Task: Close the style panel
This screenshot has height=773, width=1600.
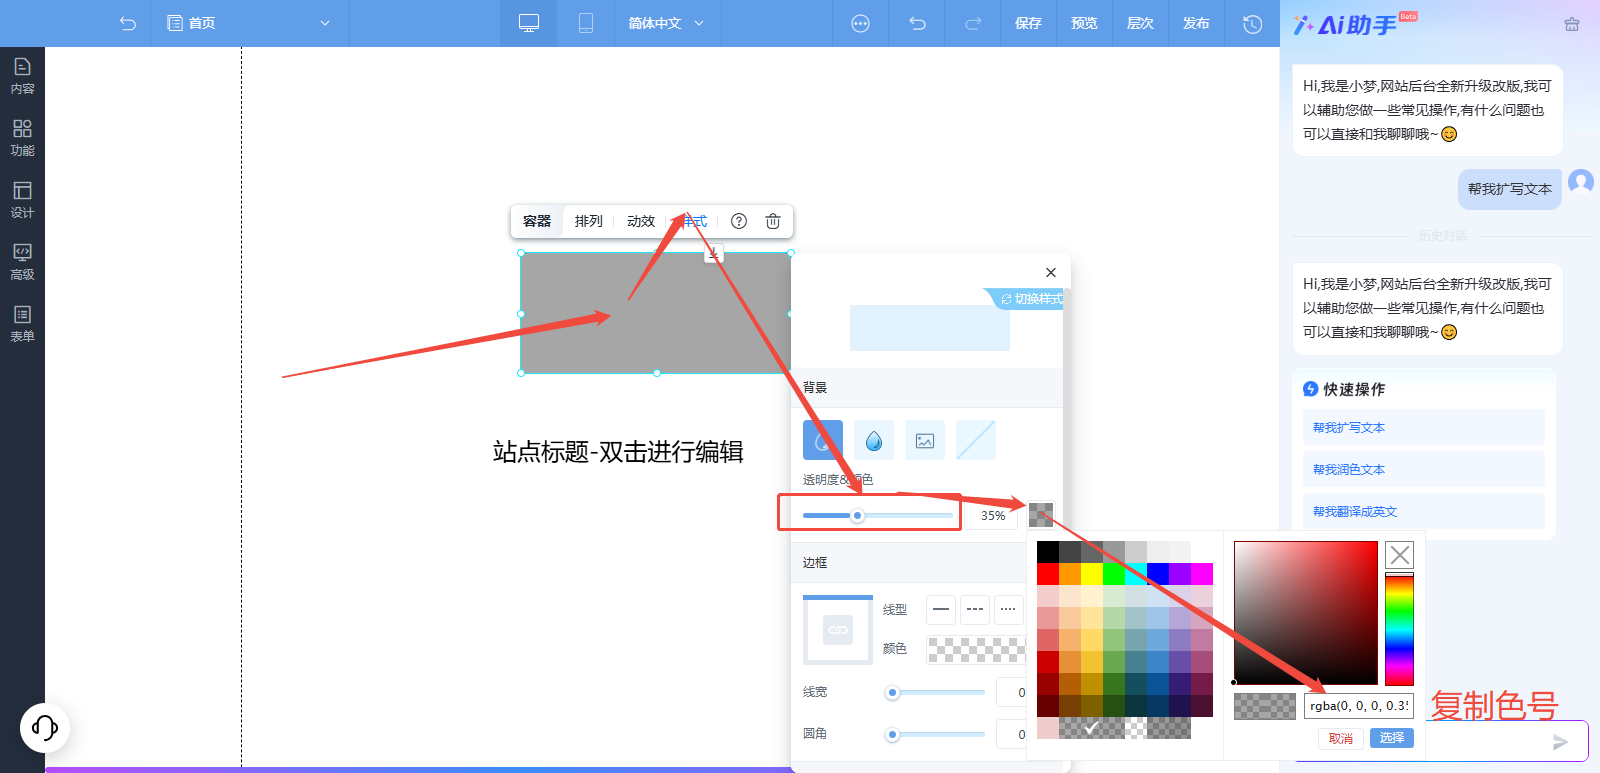Action: click(1051, 272)
